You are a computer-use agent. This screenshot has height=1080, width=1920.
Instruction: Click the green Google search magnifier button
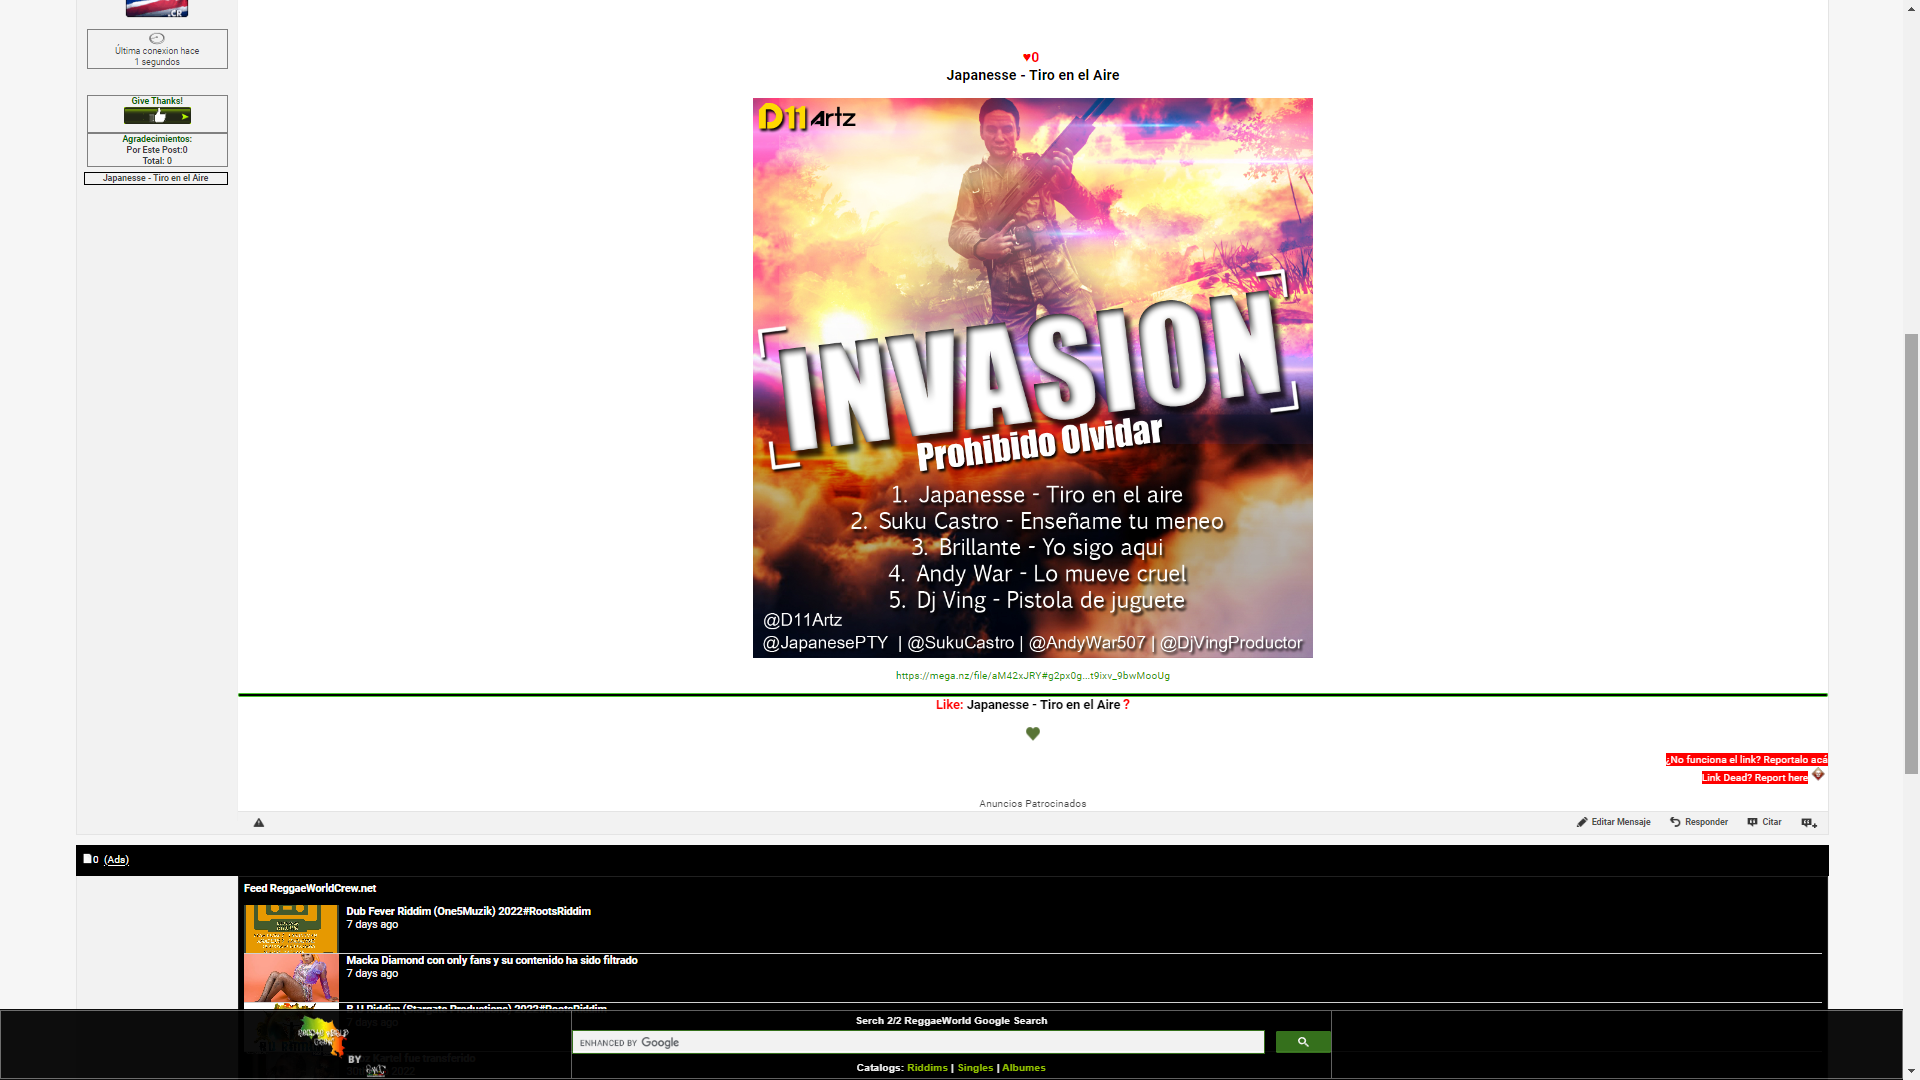click(x=1303, y=1042)
